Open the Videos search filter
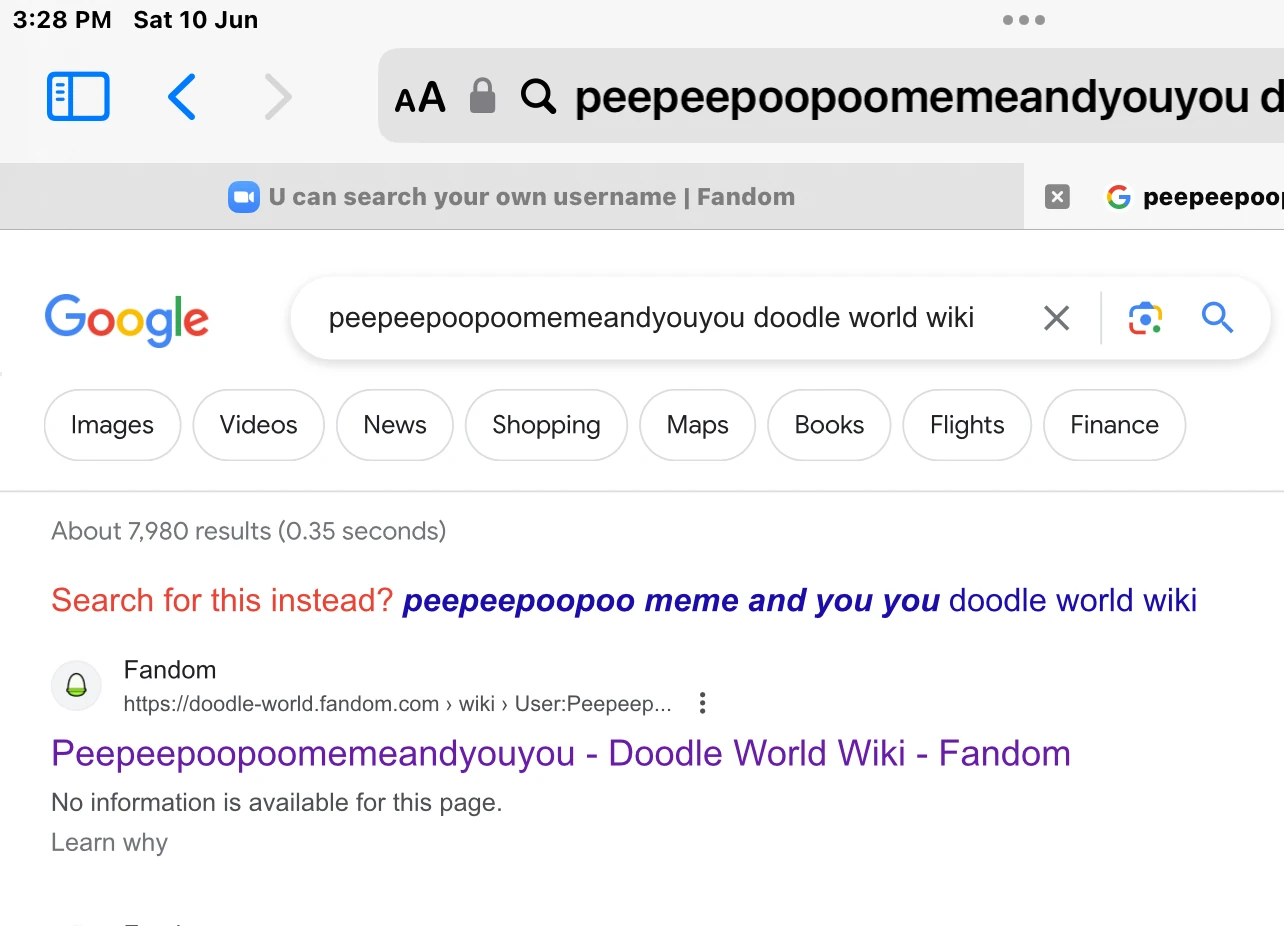This screenshot has height=926, width=1284. pyautogui.click(x=258, y=424)
